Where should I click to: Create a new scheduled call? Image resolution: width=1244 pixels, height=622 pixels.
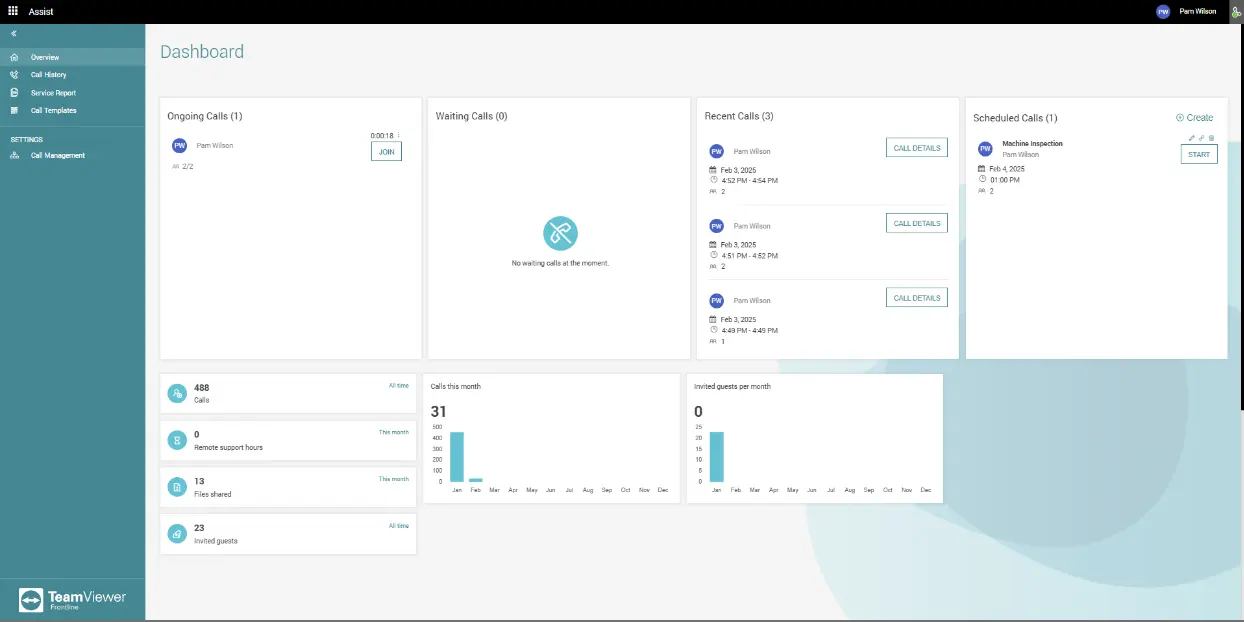pos(1194,118)
